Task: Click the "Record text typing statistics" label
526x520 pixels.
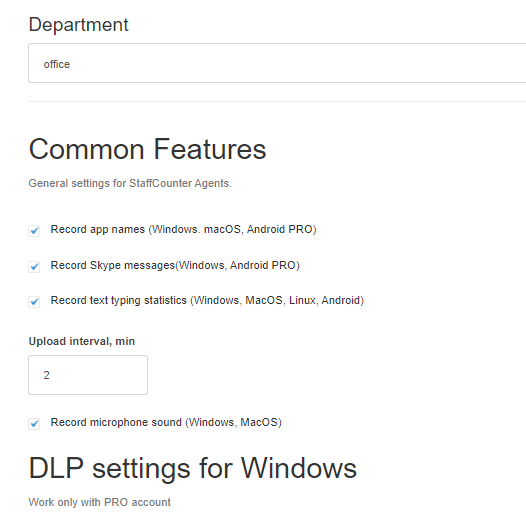Action: click(x=118, y=300)
